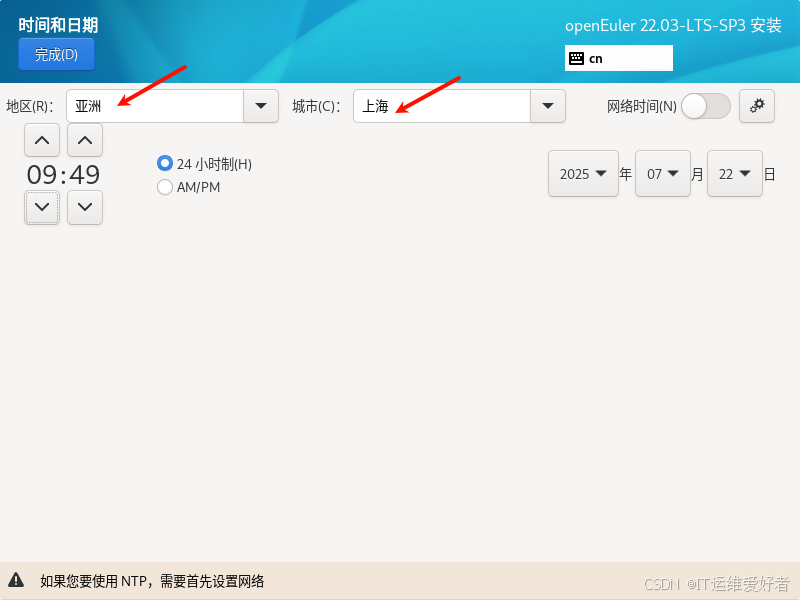
Task: Select the AM/PM radio button
Action: [165, 187]
